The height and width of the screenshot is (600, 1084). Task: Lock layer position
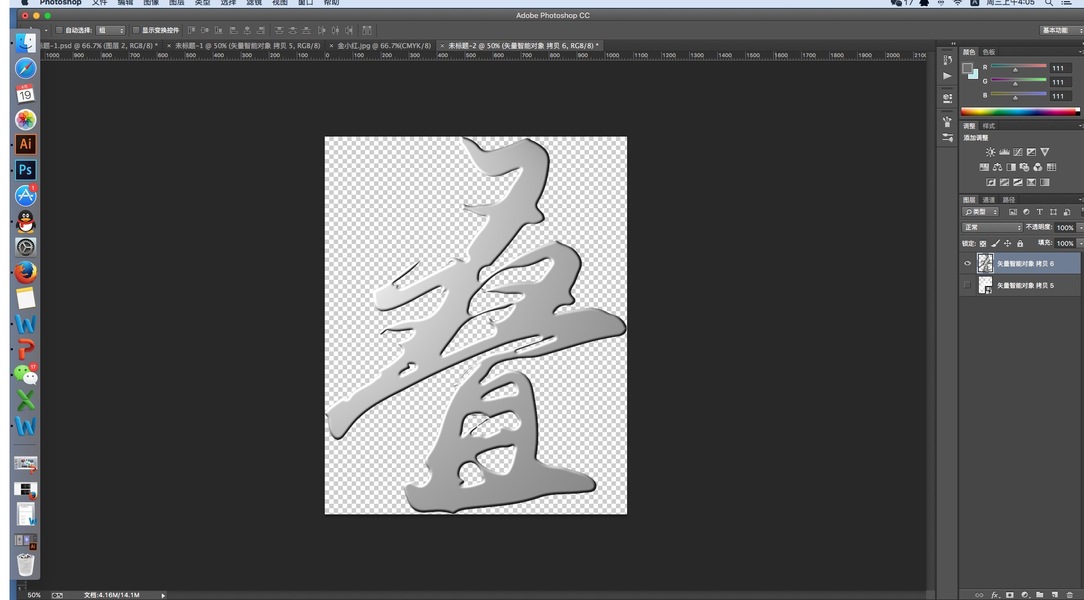click(x=1008, y=243)
